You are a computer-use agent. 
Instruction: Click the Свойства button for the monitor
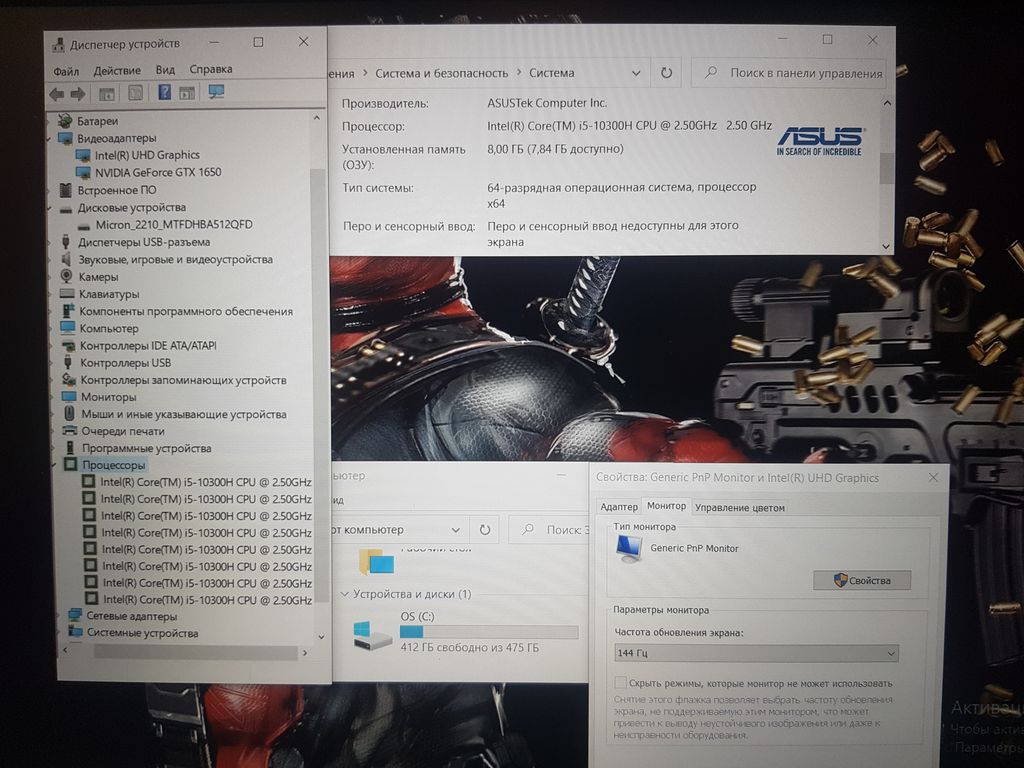pyautogui.click(x=861, y=580)
